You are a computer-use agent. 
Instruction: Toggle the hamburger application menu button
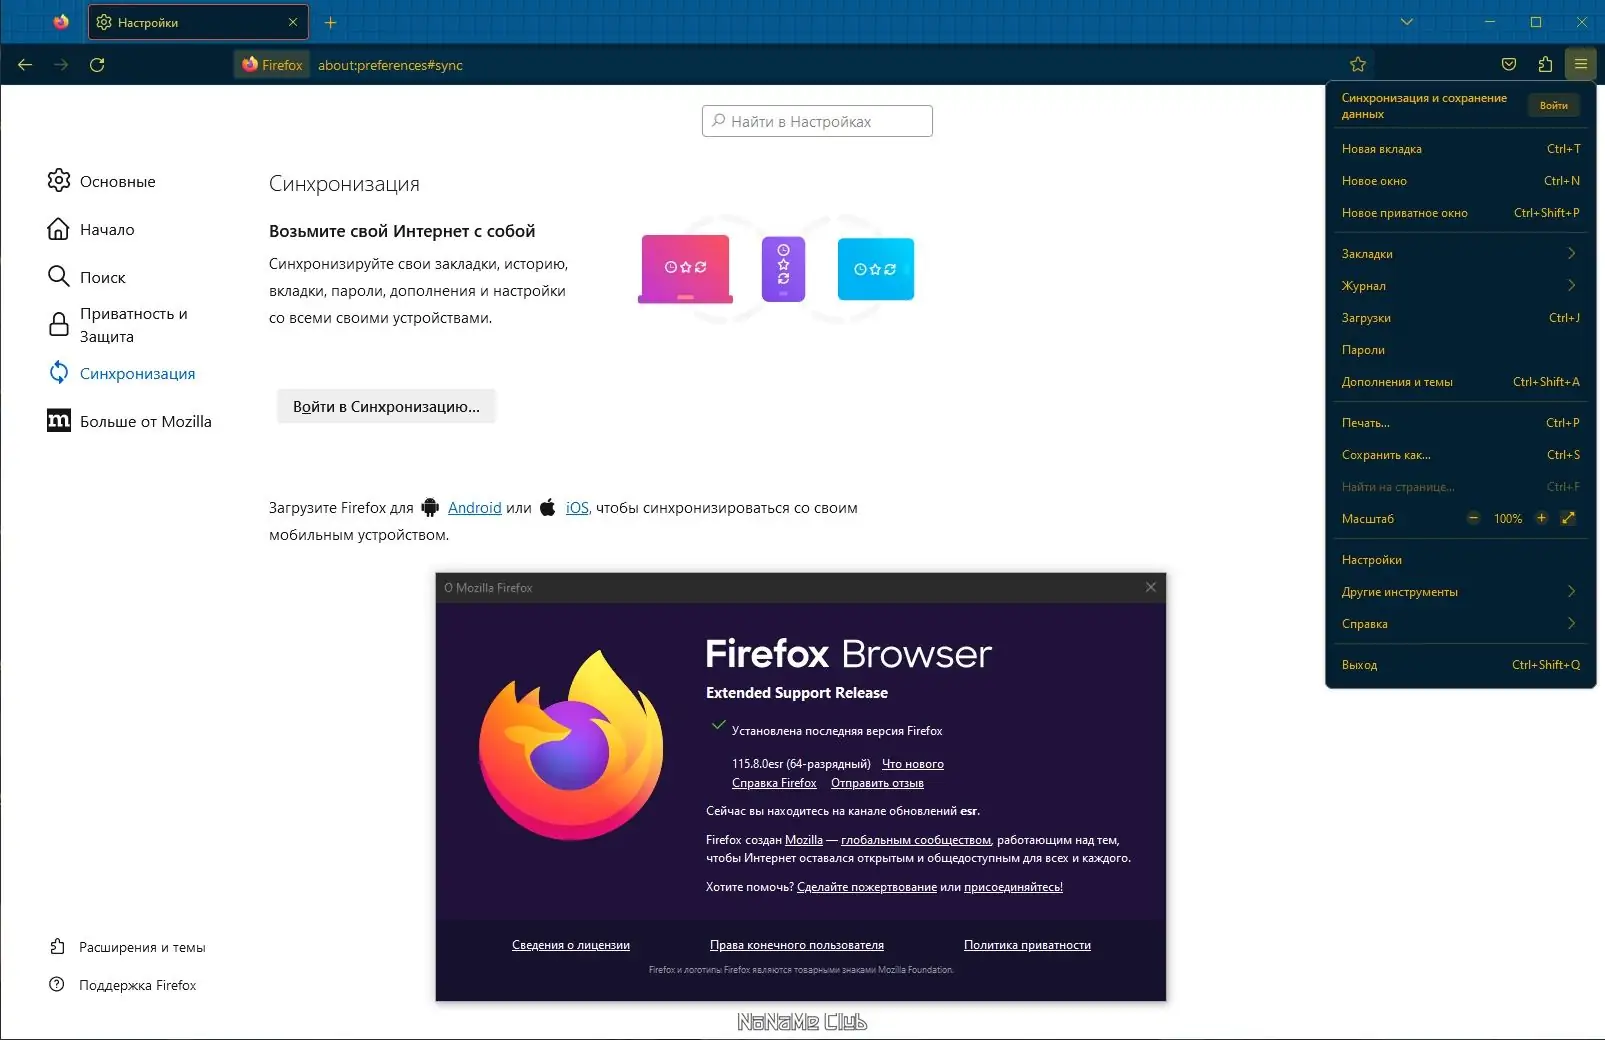point(1581,65)
